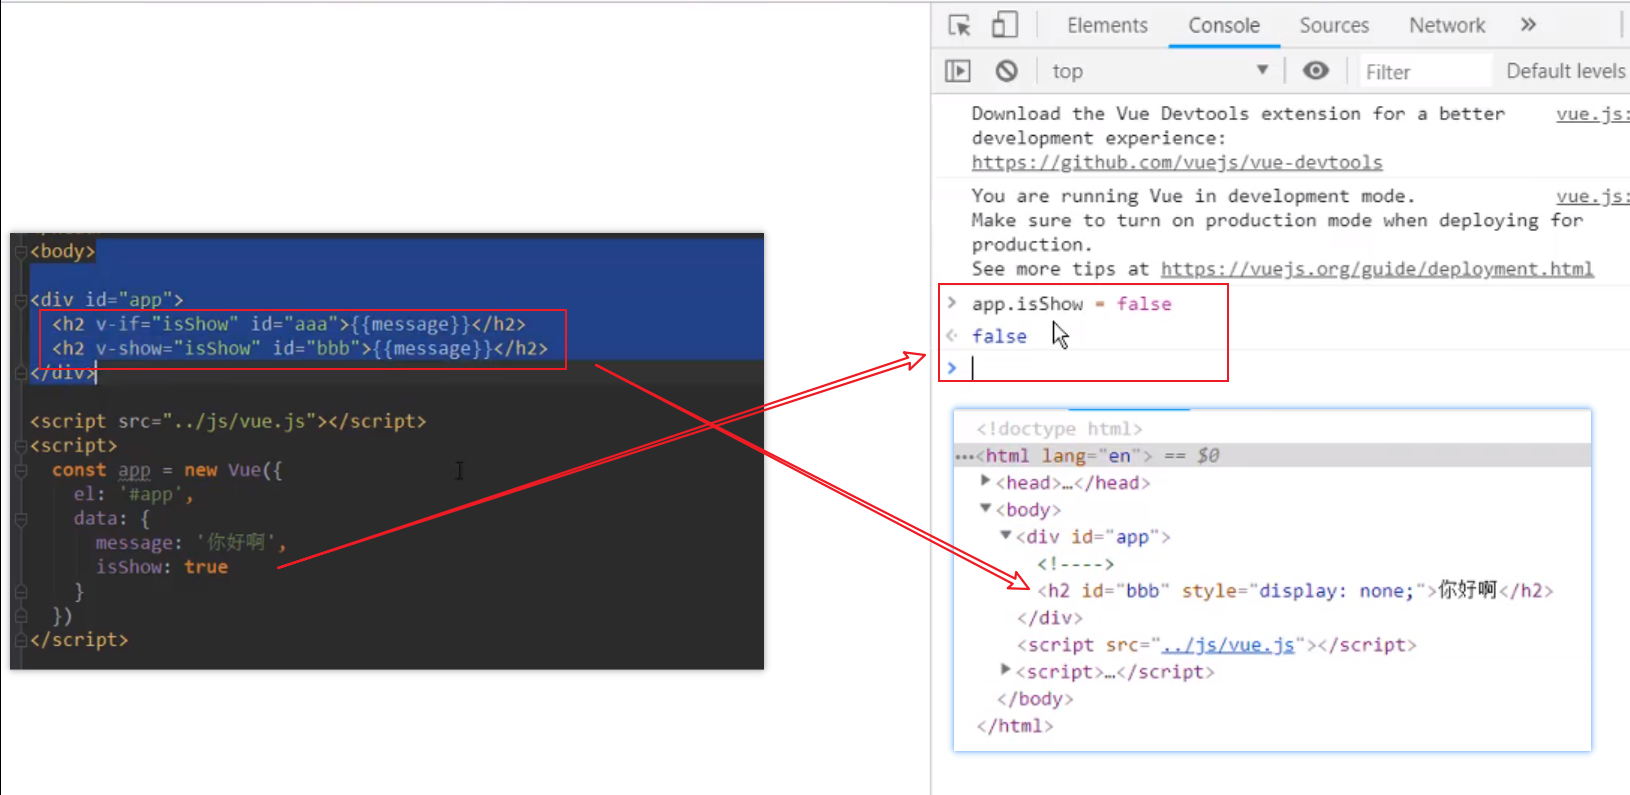Click the script src="../js/vue.js" line in editor

228,421
